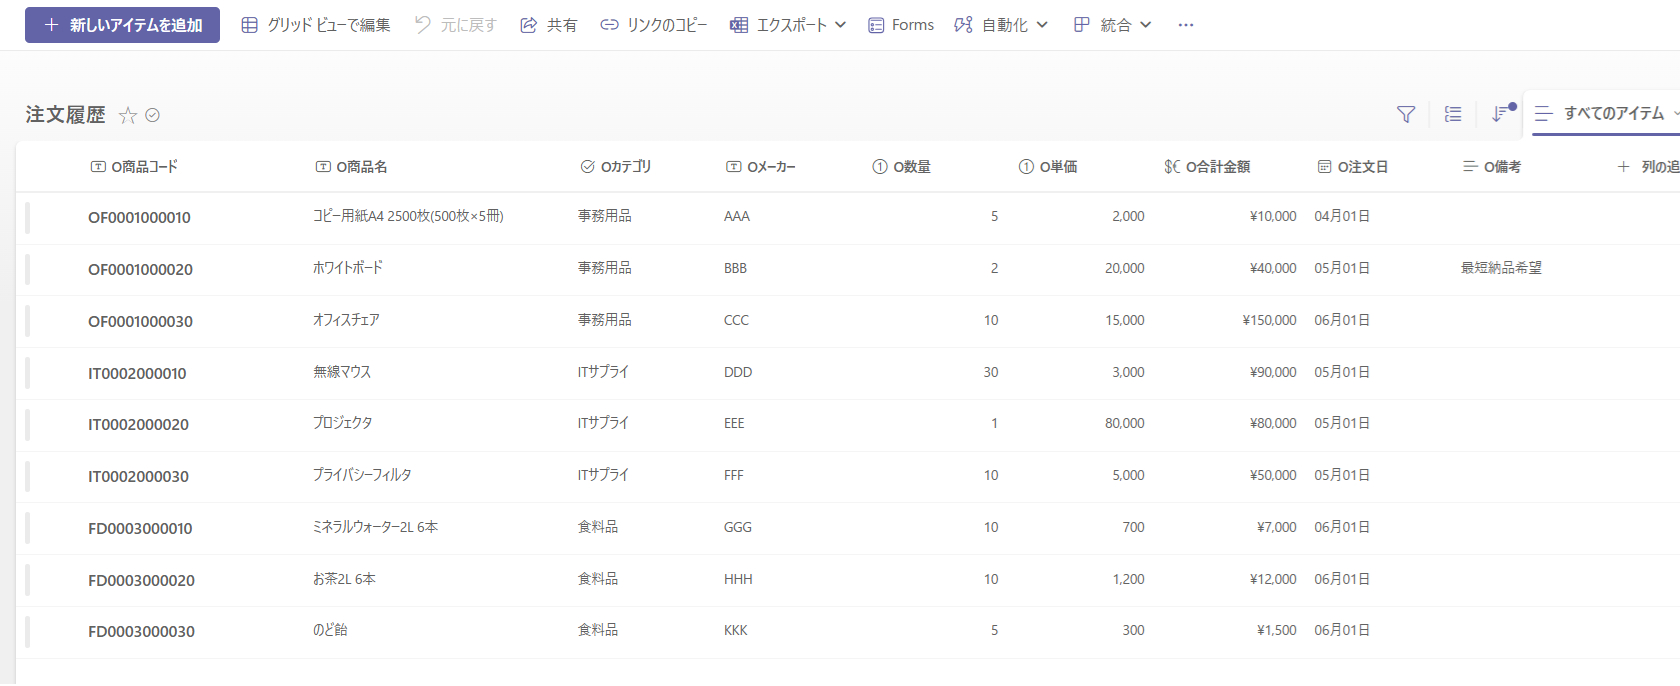Open the more options ellipsis menu

(1186, 25)
